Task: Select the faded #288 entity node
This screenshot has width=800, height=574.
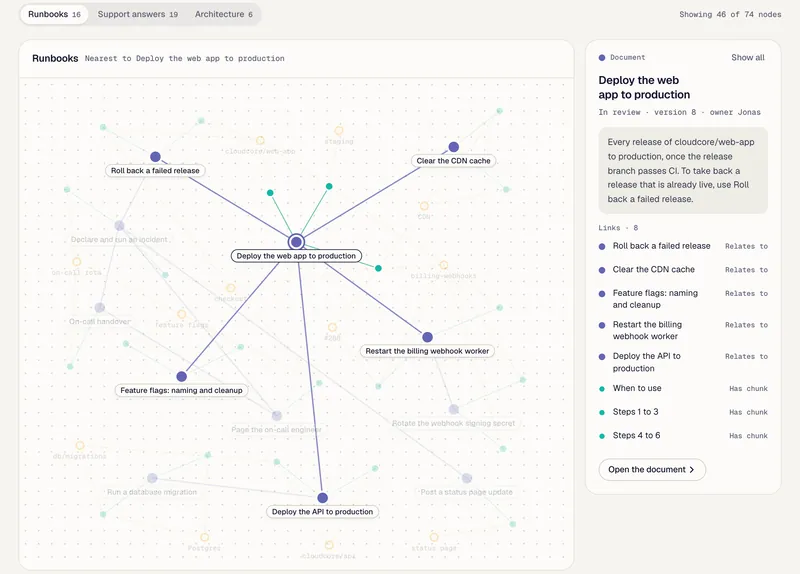Action: pos(332,327)
